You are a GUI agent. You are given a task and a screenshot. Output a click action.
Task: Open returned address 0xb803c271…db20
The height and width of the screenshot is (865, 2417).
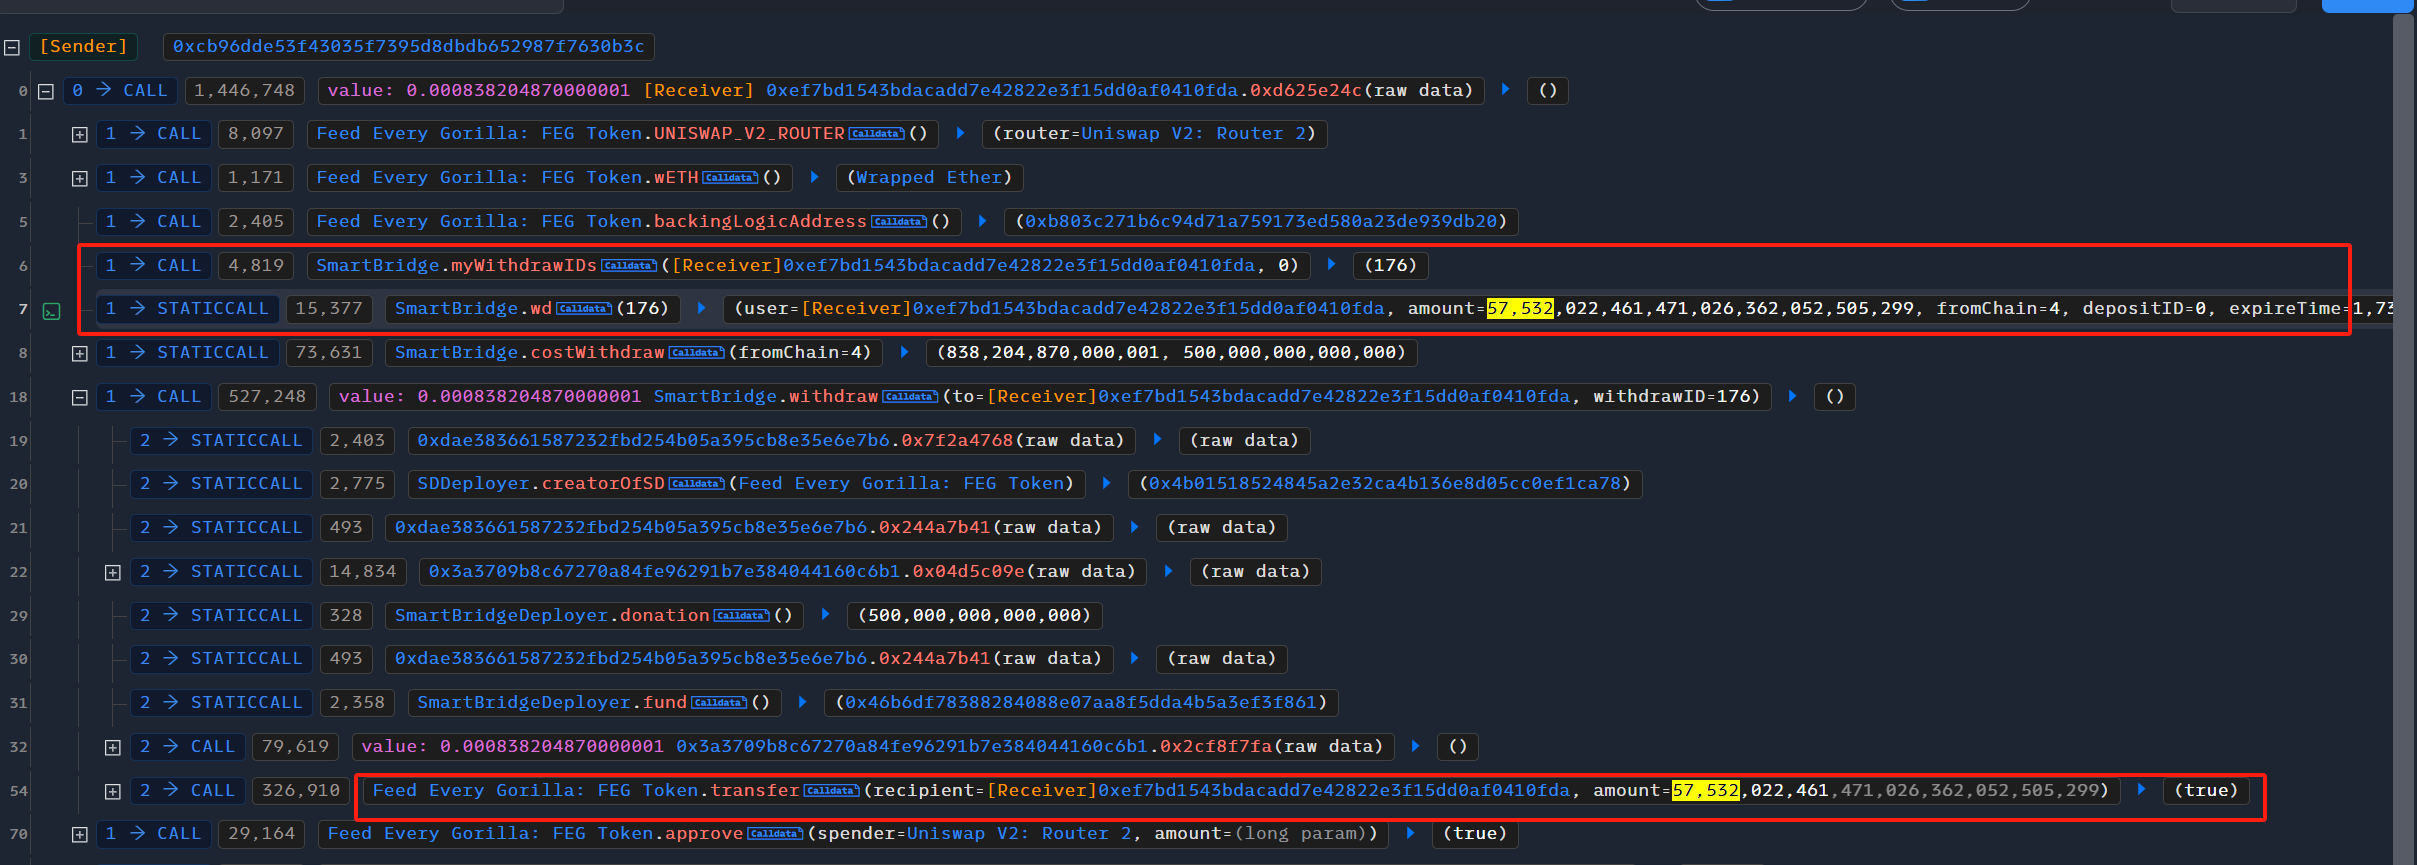point(1261,222)
